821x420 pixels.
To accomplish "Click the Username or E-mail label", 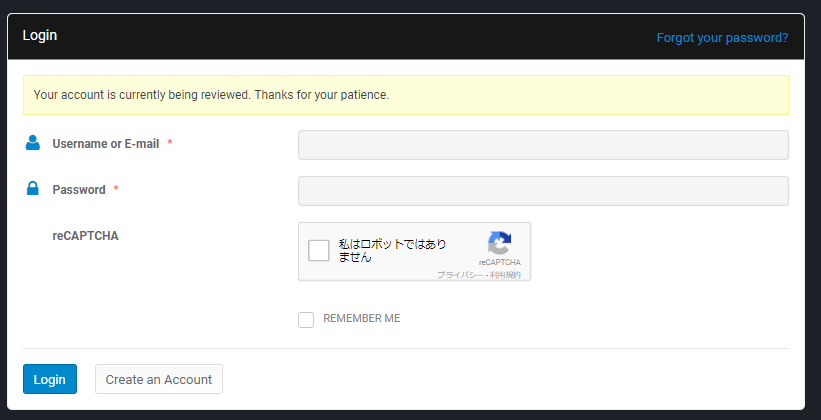I will (x=106, y=144).
